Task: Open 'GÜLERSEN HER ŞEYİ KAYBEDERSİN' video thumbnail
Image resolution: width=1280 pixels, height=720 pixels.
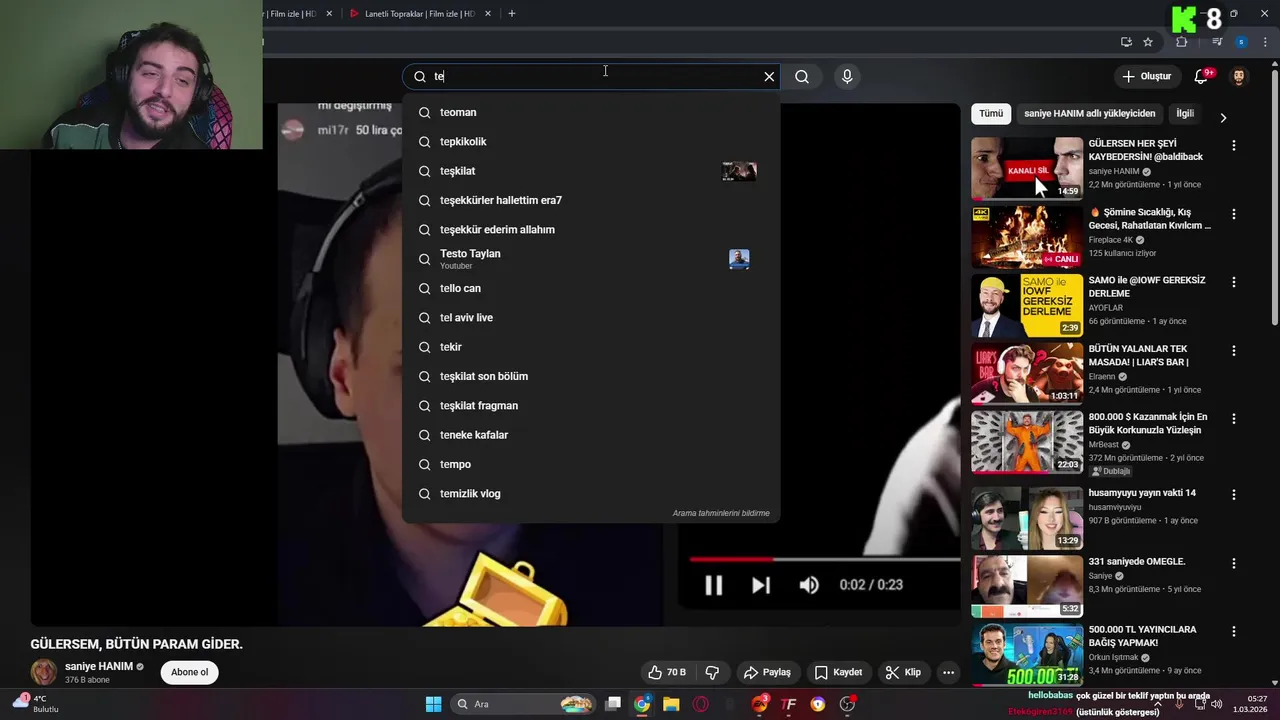Action: point(1027,168)
